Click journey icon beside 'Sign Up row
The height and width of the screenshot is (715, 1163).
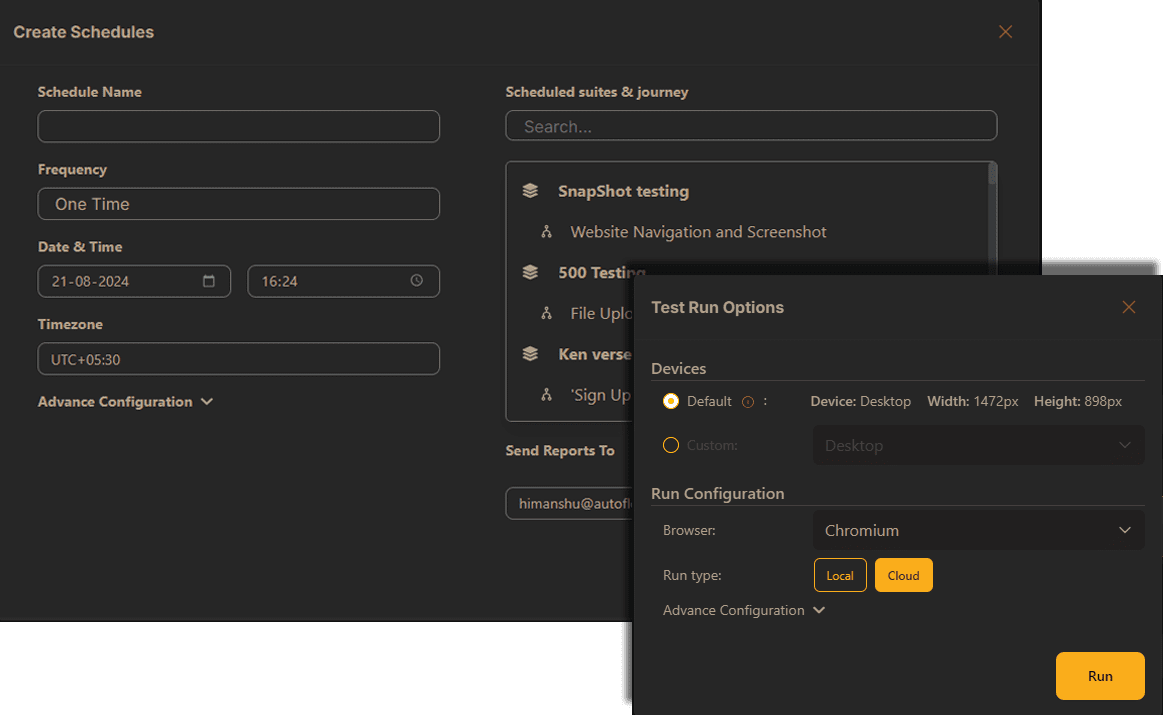[x=547, y=395]
